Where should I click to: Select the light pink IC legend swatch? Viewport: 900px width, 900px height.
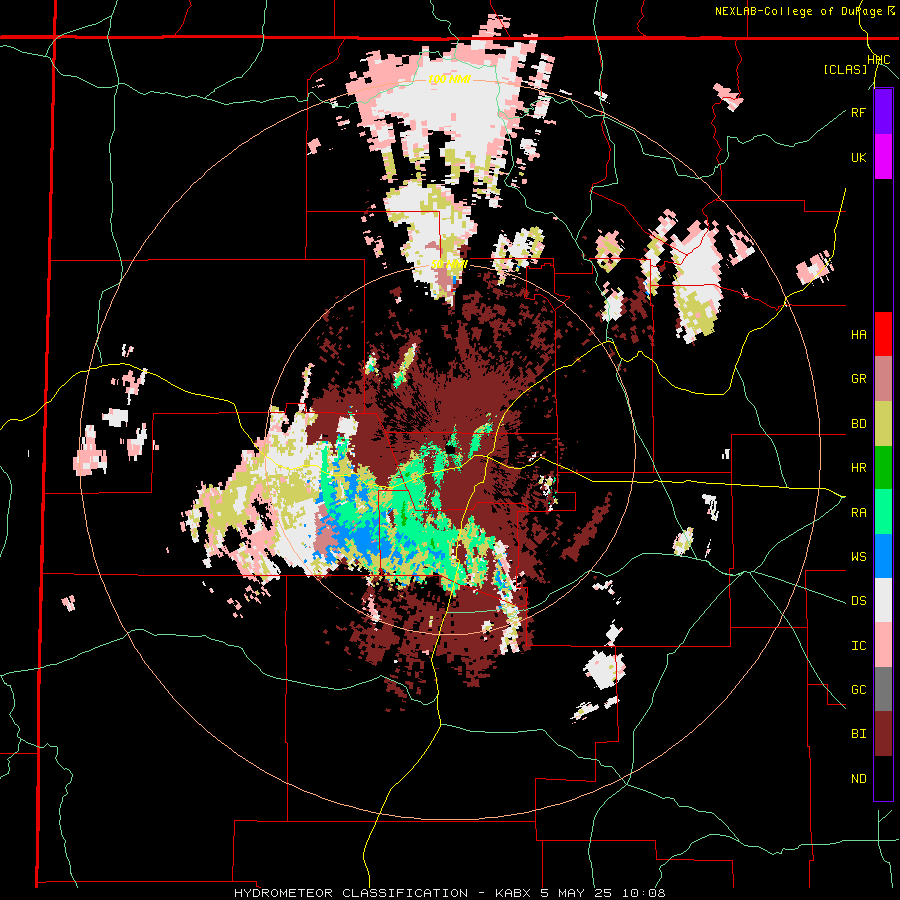tap(883, 645)
